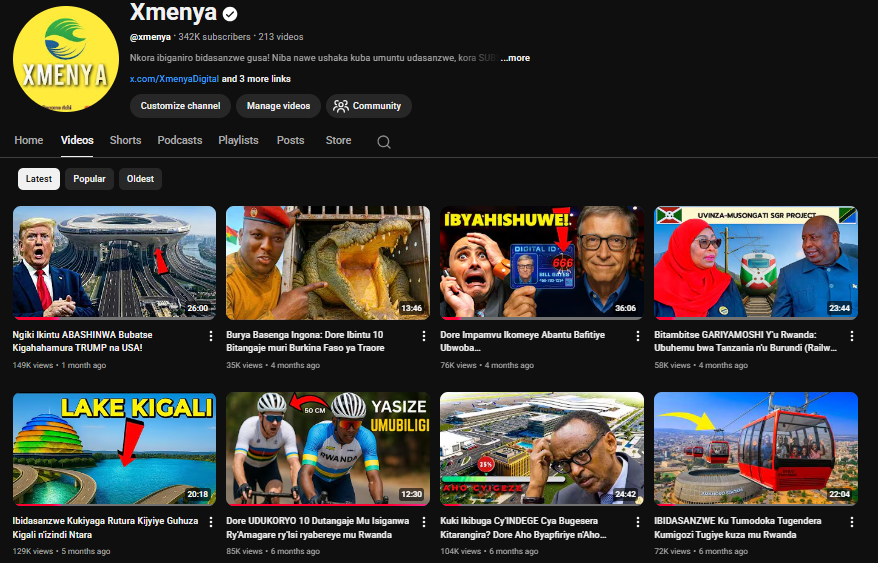The image size is (878, 563).
Task: Open the Playlists tab
Action: click(x=239, y=140)
